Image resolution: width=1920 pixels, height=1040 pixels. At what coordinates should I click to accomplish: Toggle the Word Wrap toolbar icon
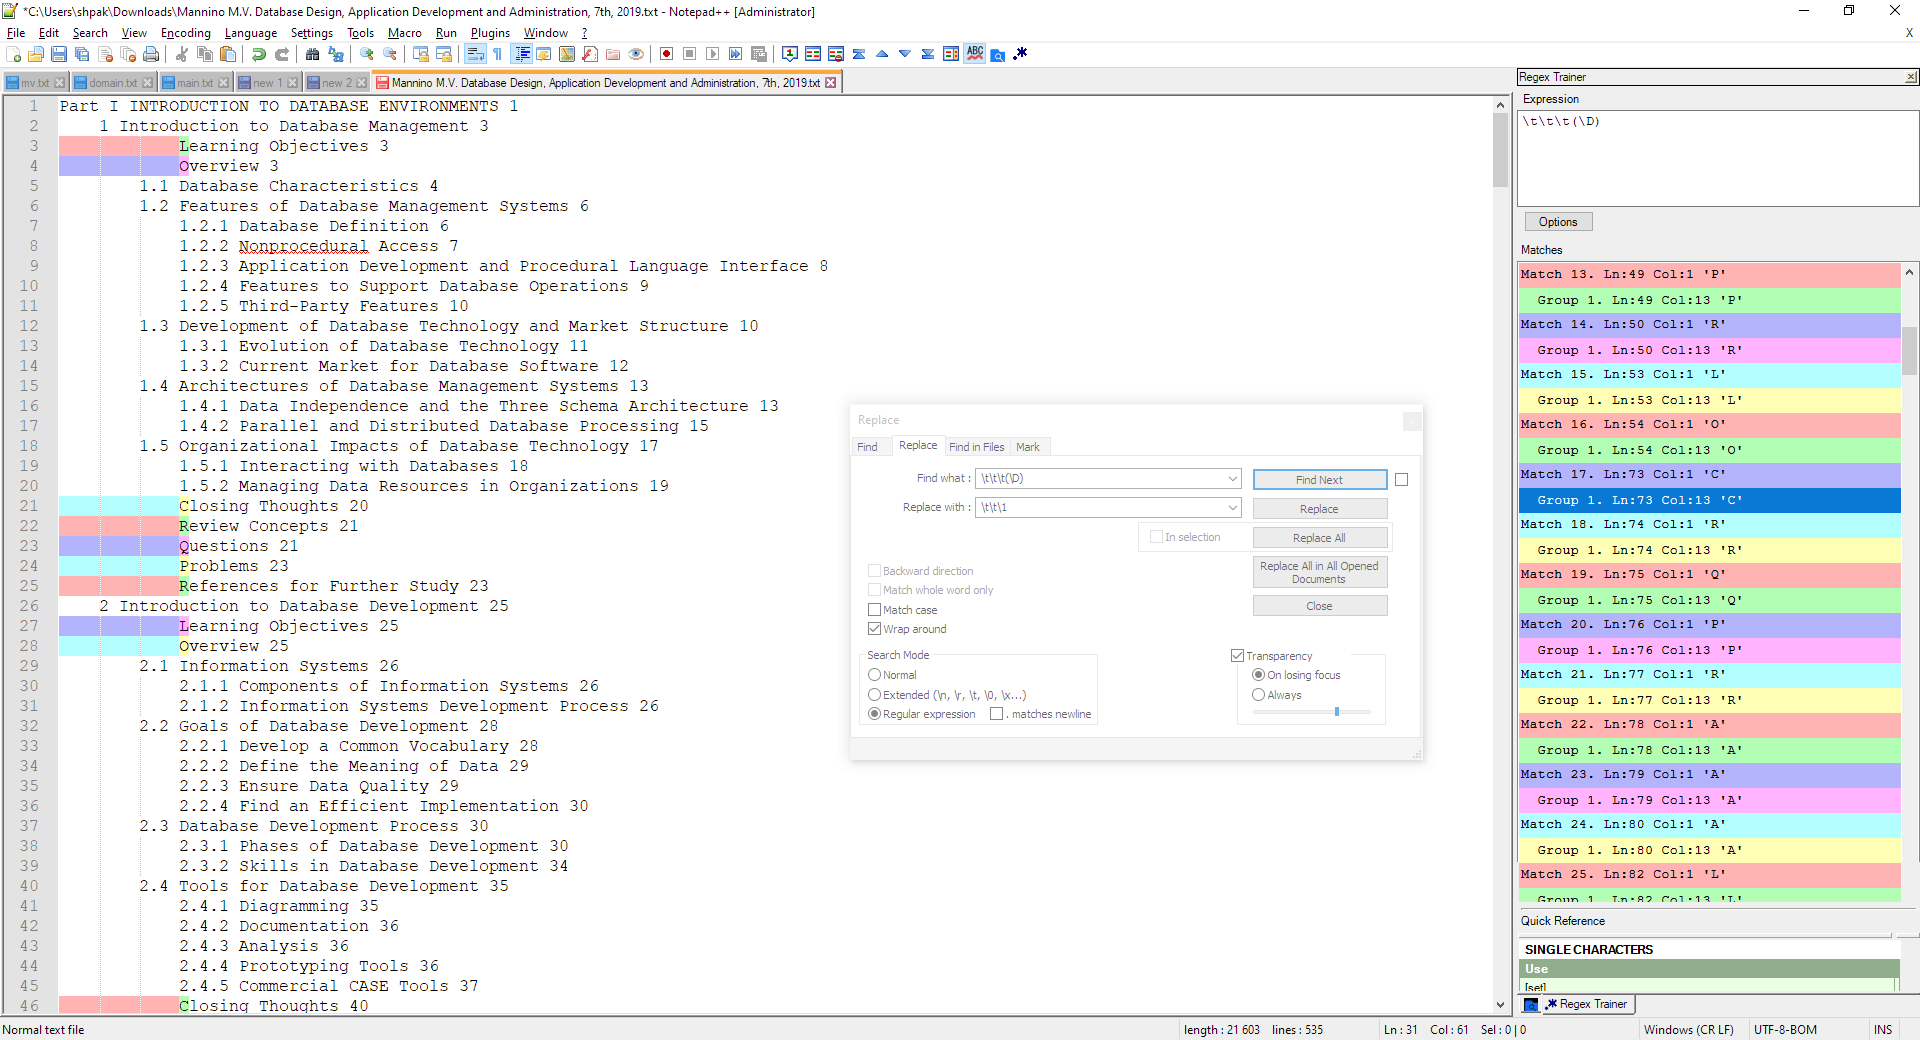475,54
